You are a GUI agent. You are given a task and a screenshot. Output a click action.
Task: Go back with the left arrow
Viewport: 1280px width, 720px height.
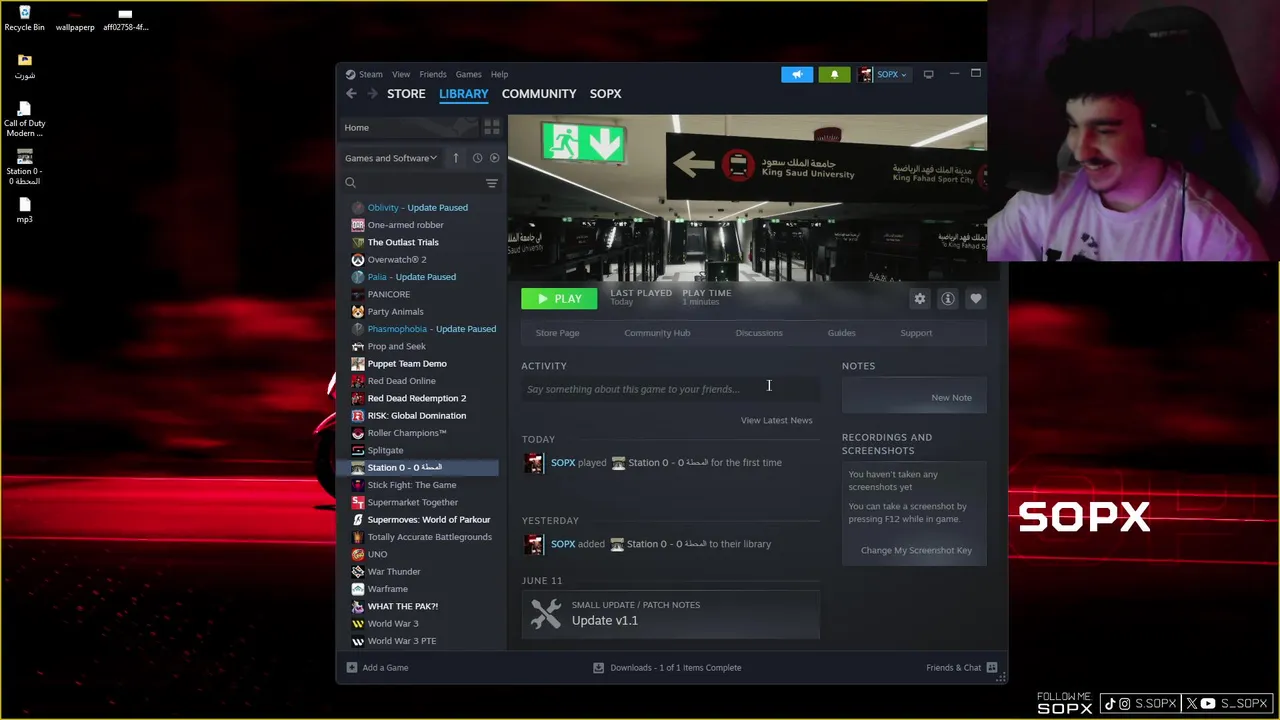pos(351,93)
